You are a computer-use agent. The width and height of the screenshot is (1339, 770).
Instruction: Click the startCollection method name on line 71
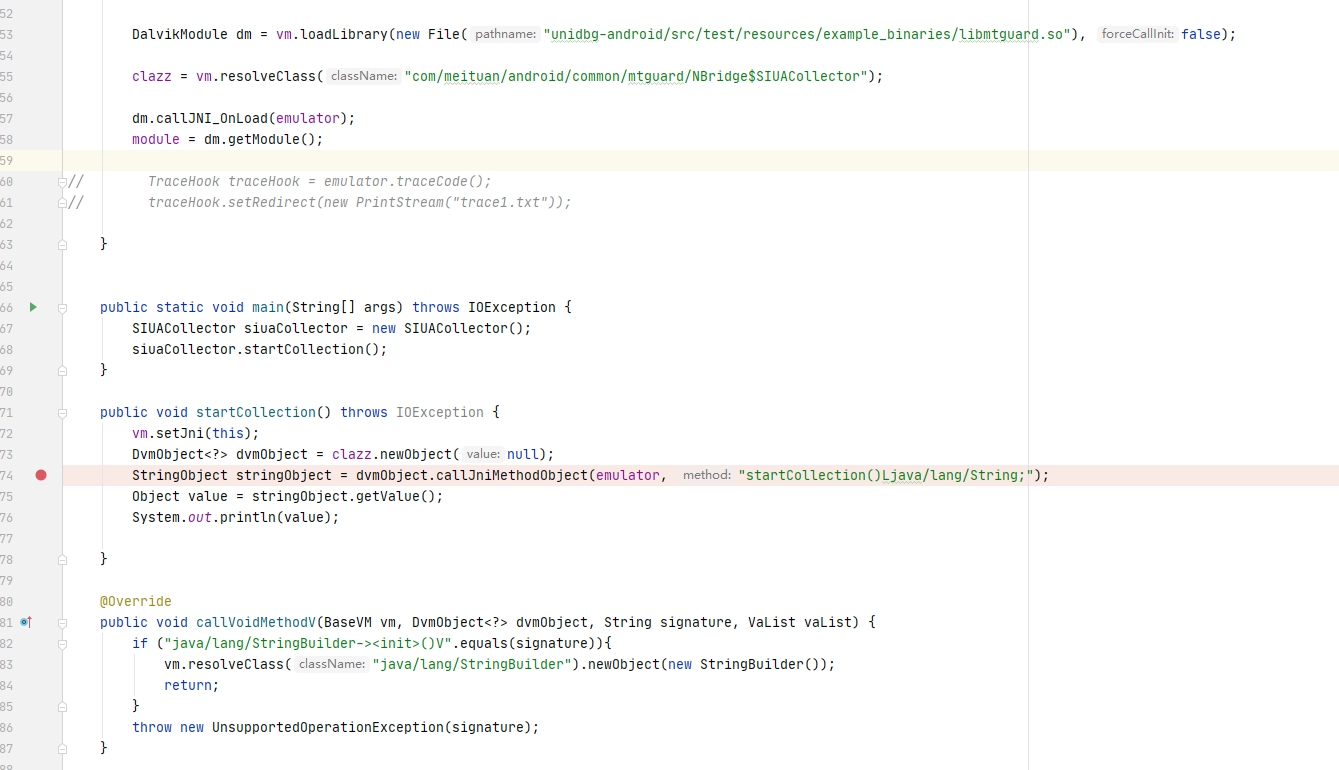point(255,412)
